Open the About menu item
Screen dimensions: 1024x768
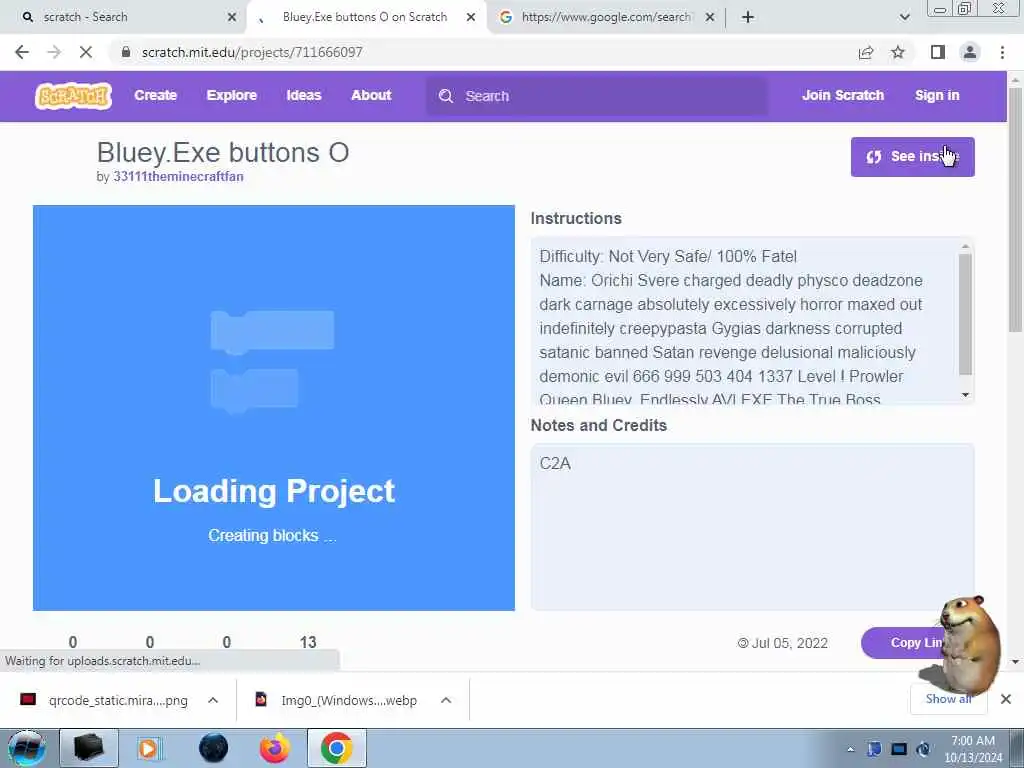coord(371,95)
